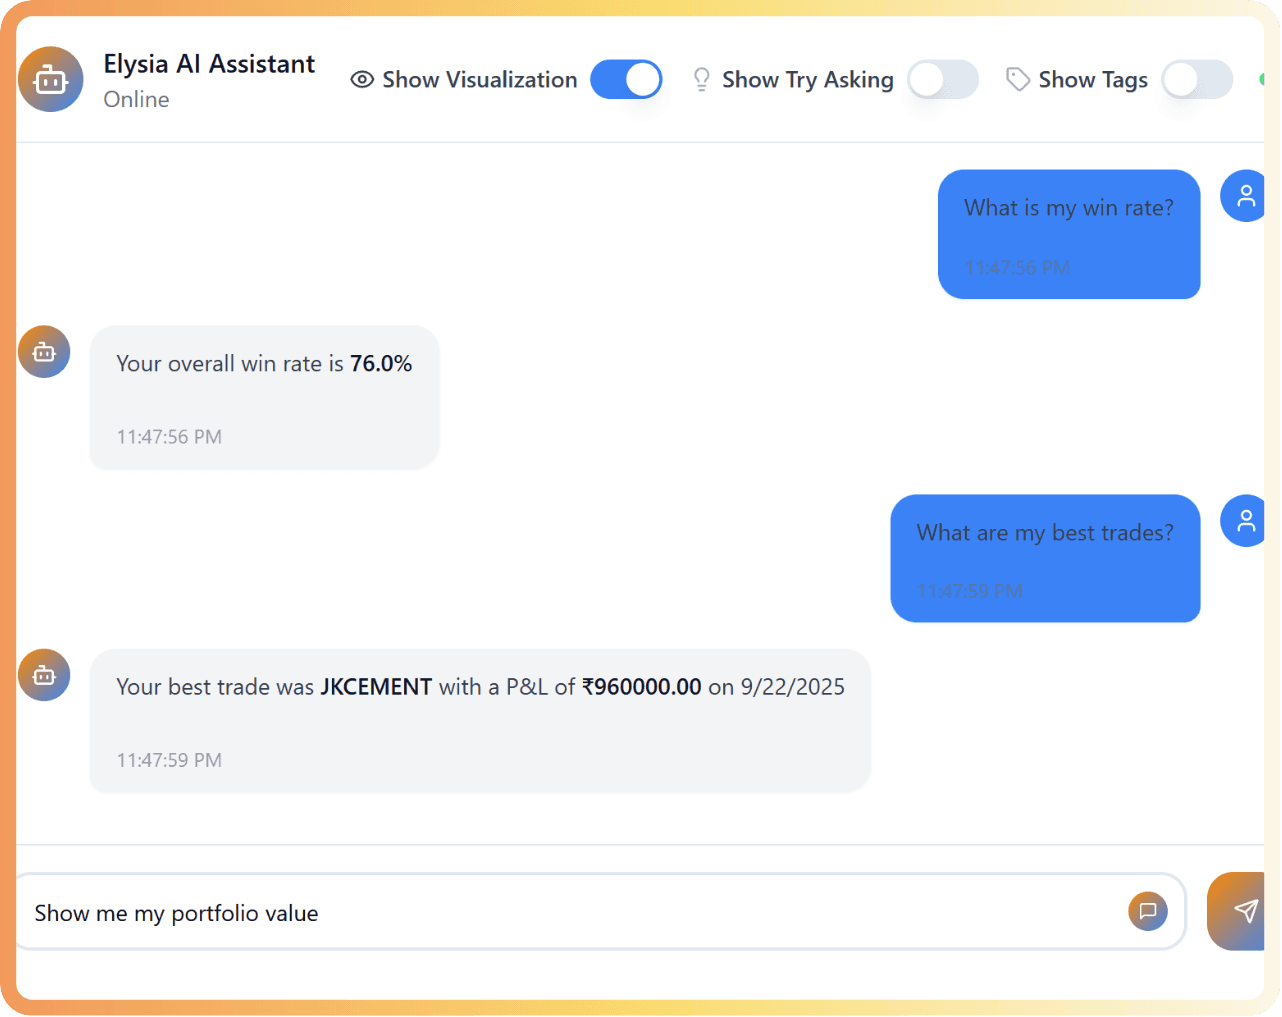Click the eye icon beside Show Visualization
Viewport: 1282px width, 1017px height.
tap(362, 80)
